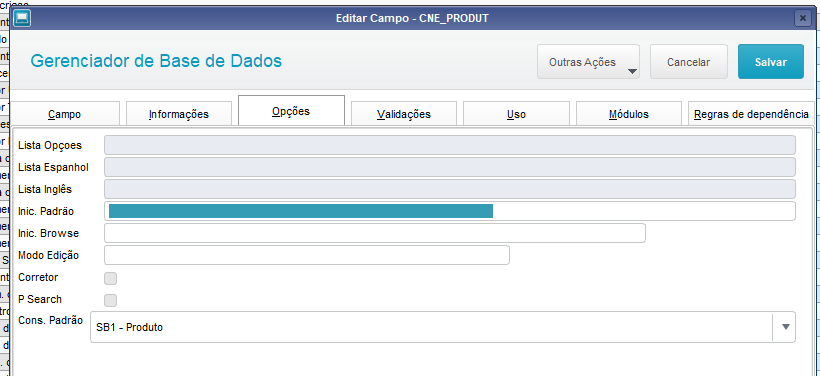Click the Lista Inglês field
The image size is (820, 376).
450,189
